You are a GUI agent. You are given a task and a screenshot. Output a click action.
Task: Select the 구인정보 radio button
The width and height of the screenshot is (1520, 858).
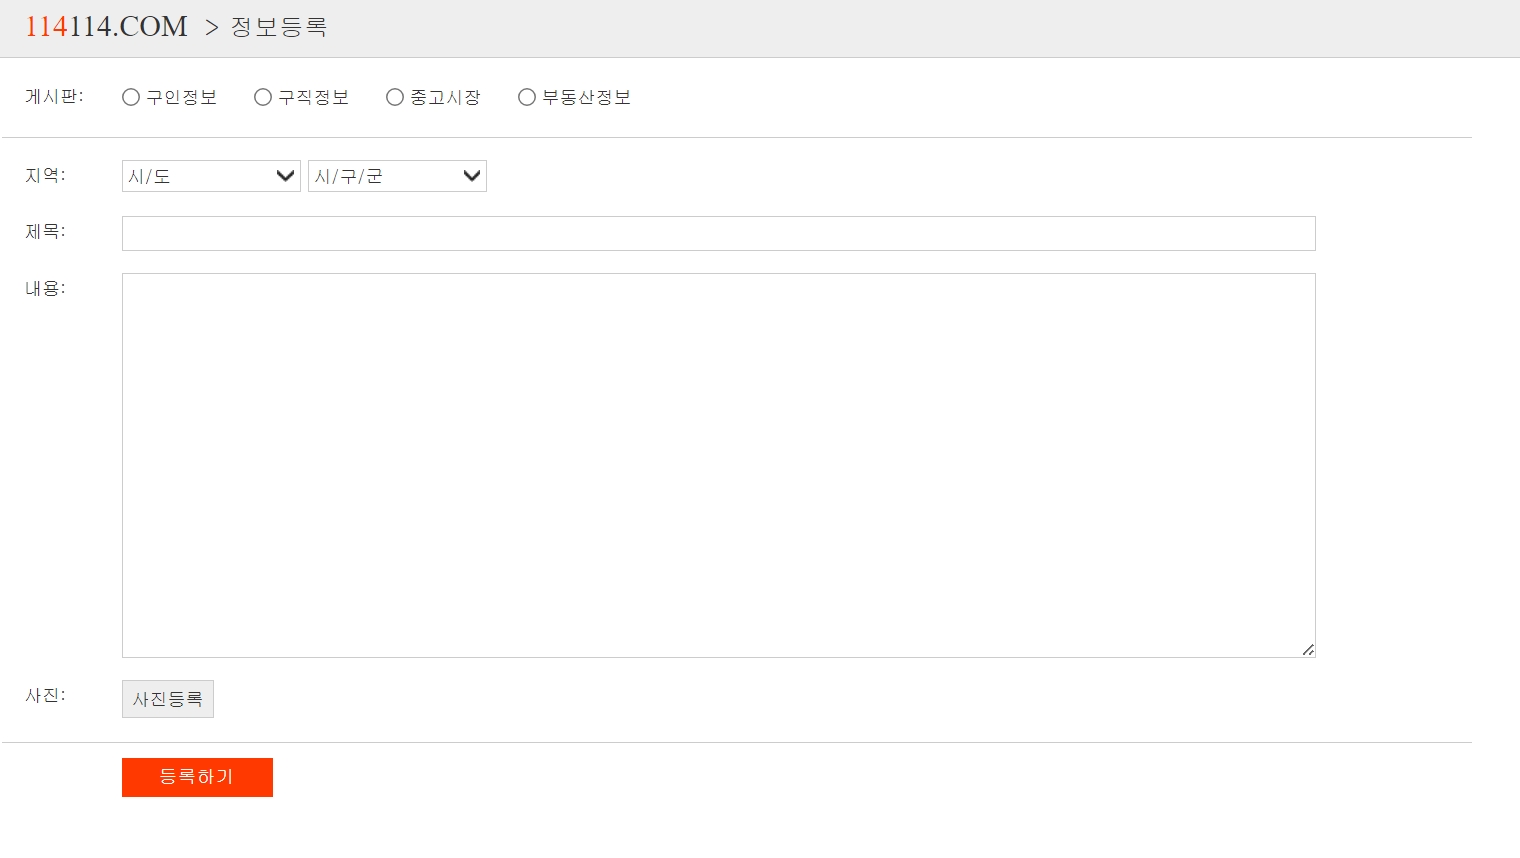tap(131, 97)
